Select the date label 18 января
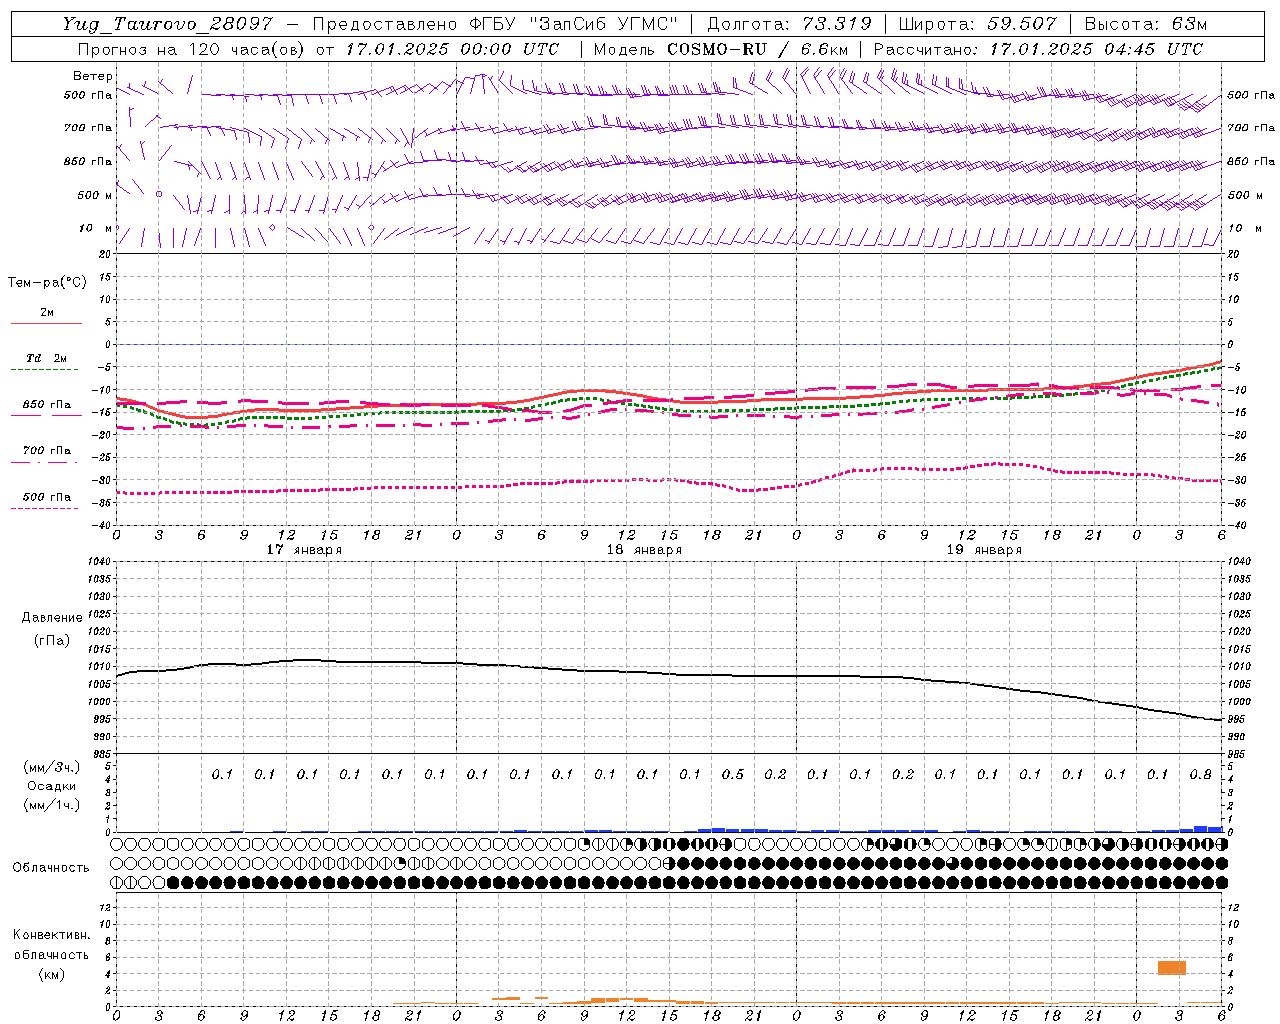The image size is (1280, 1024). (644, 550)
